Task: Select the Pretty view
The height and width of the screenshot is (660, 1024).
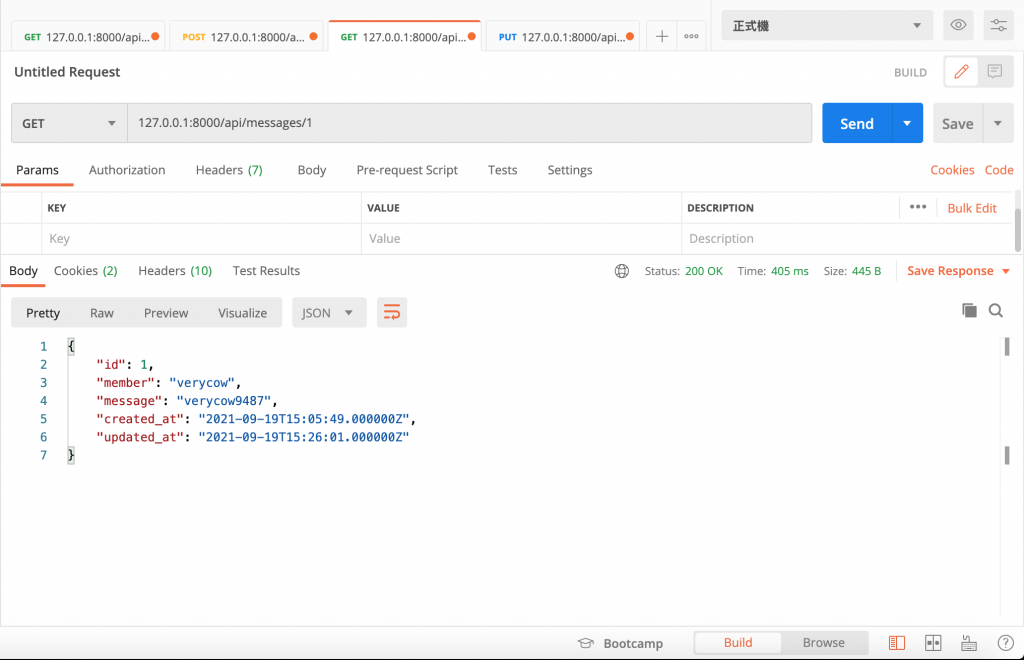Action: coord(43,313)
